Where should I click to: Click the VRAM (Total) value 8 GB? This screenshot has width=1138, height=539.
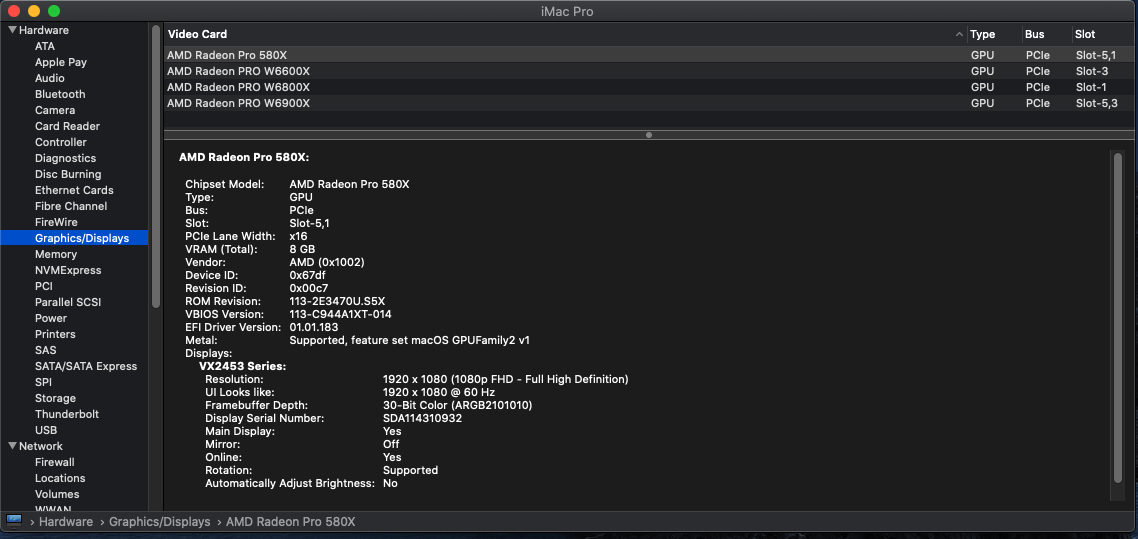[x=302, y=249]
